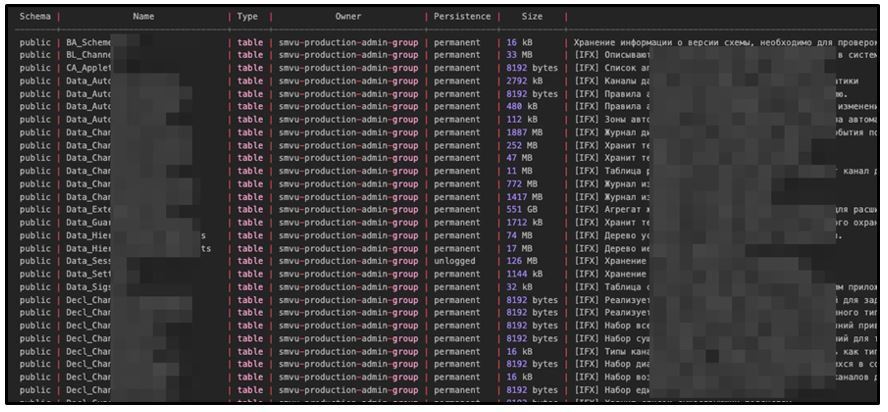Image resolution: width=888 pixels, height=412 pixels.
Task: Click the 126 MB size value
Action: coord(523,262)
